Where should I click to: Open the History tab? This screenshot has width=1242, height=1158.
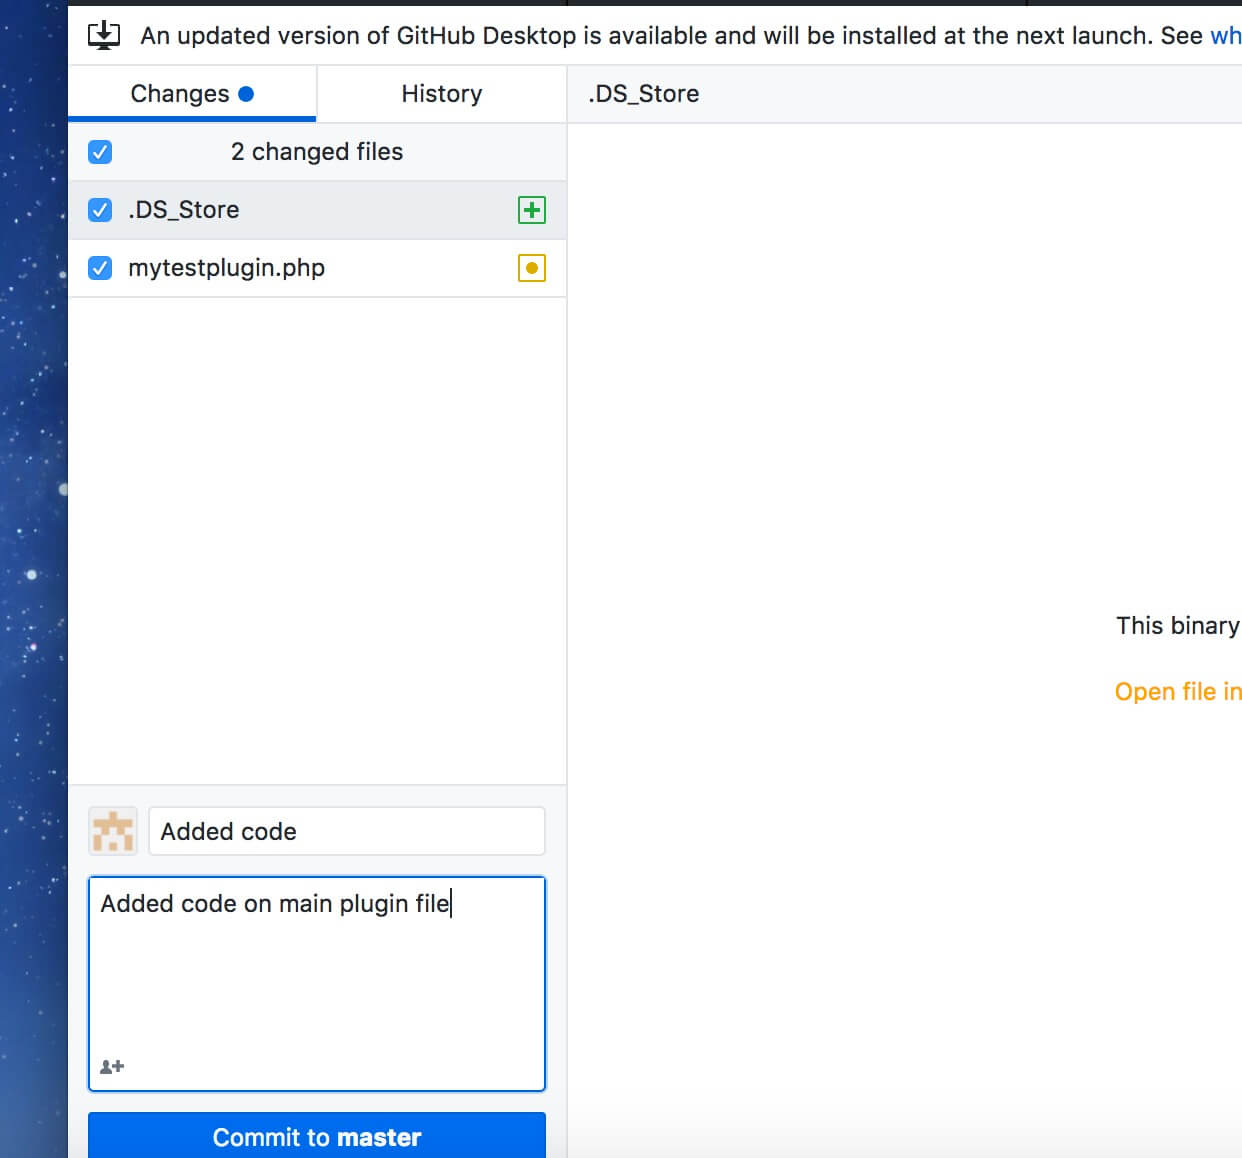point(442,94)
